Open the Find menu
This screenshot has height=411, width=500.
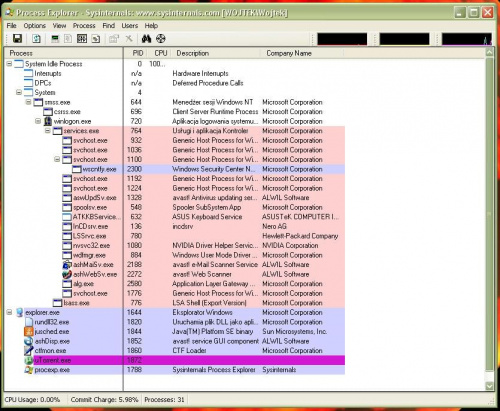pos(109,26)
